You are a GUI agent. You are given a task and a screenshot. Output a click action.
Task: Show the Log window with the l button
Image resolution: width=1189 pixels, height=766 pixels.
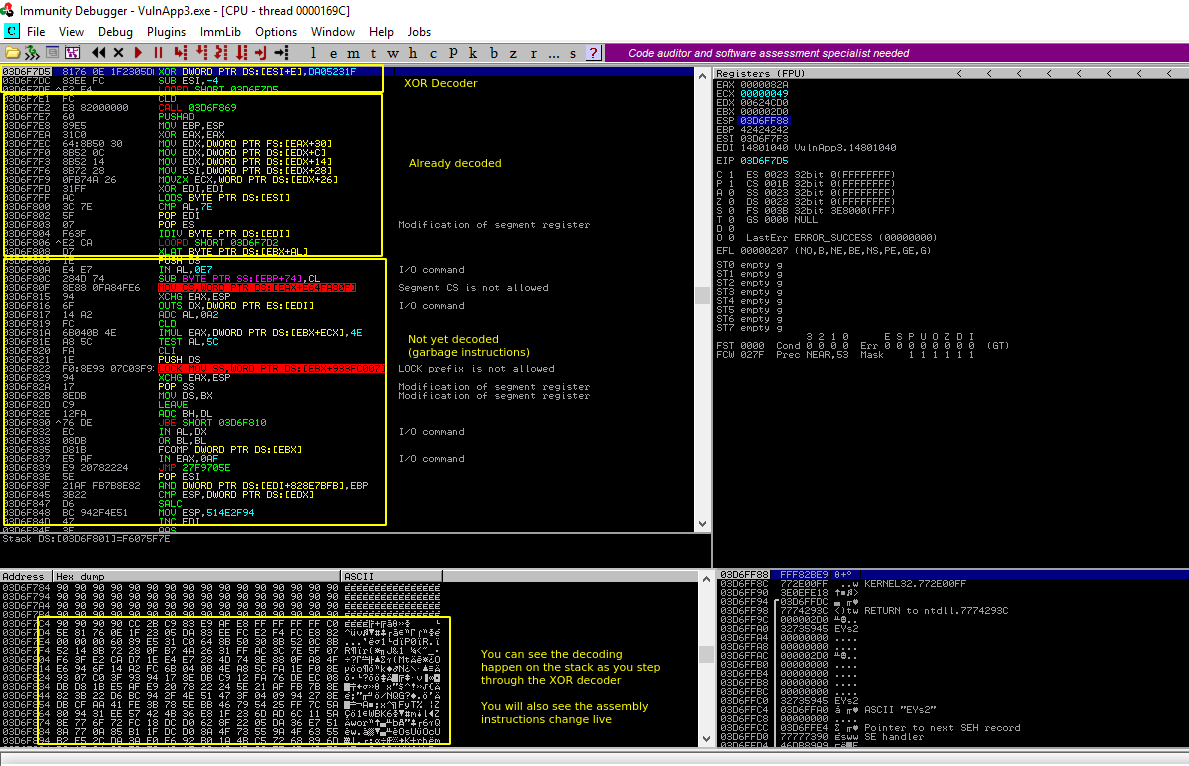click(x=313, y=53)
